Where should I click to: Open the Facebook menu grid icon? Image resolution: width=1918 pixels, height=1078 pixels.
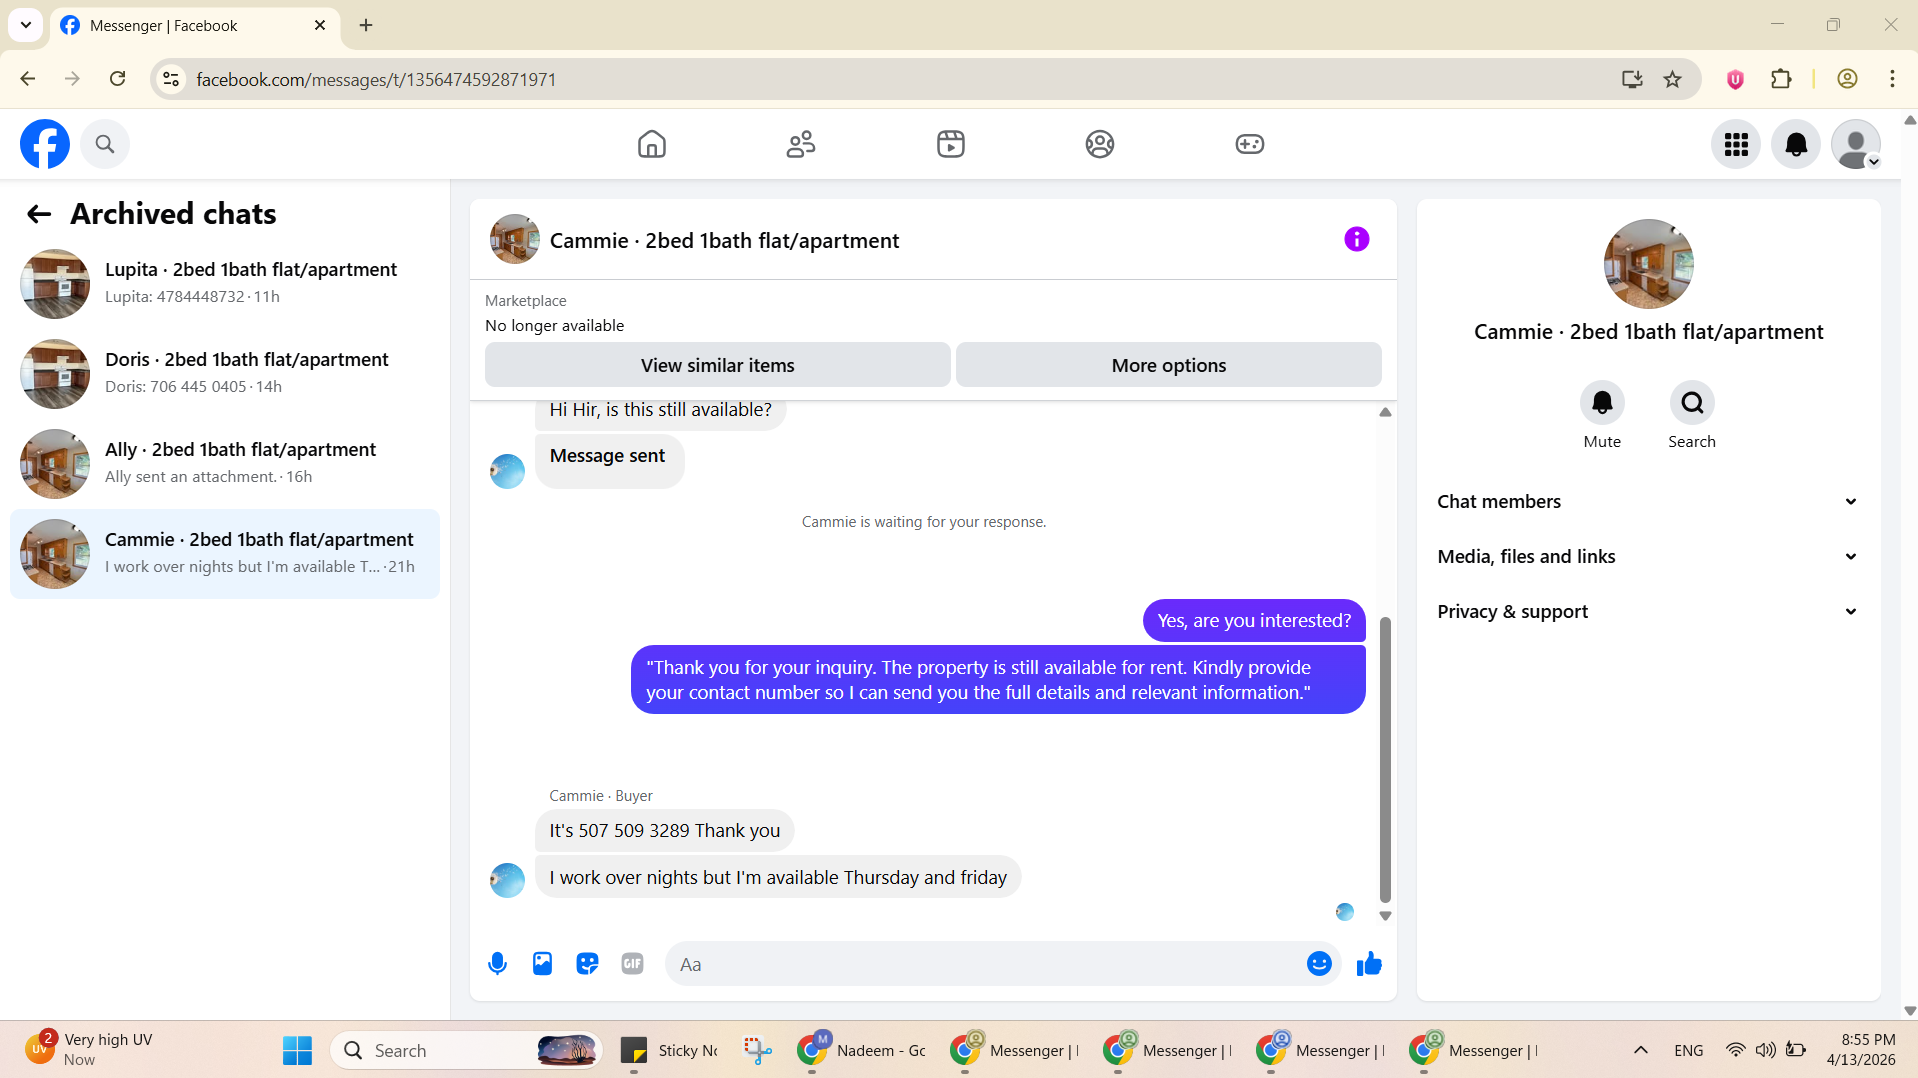coord(1736,145)
